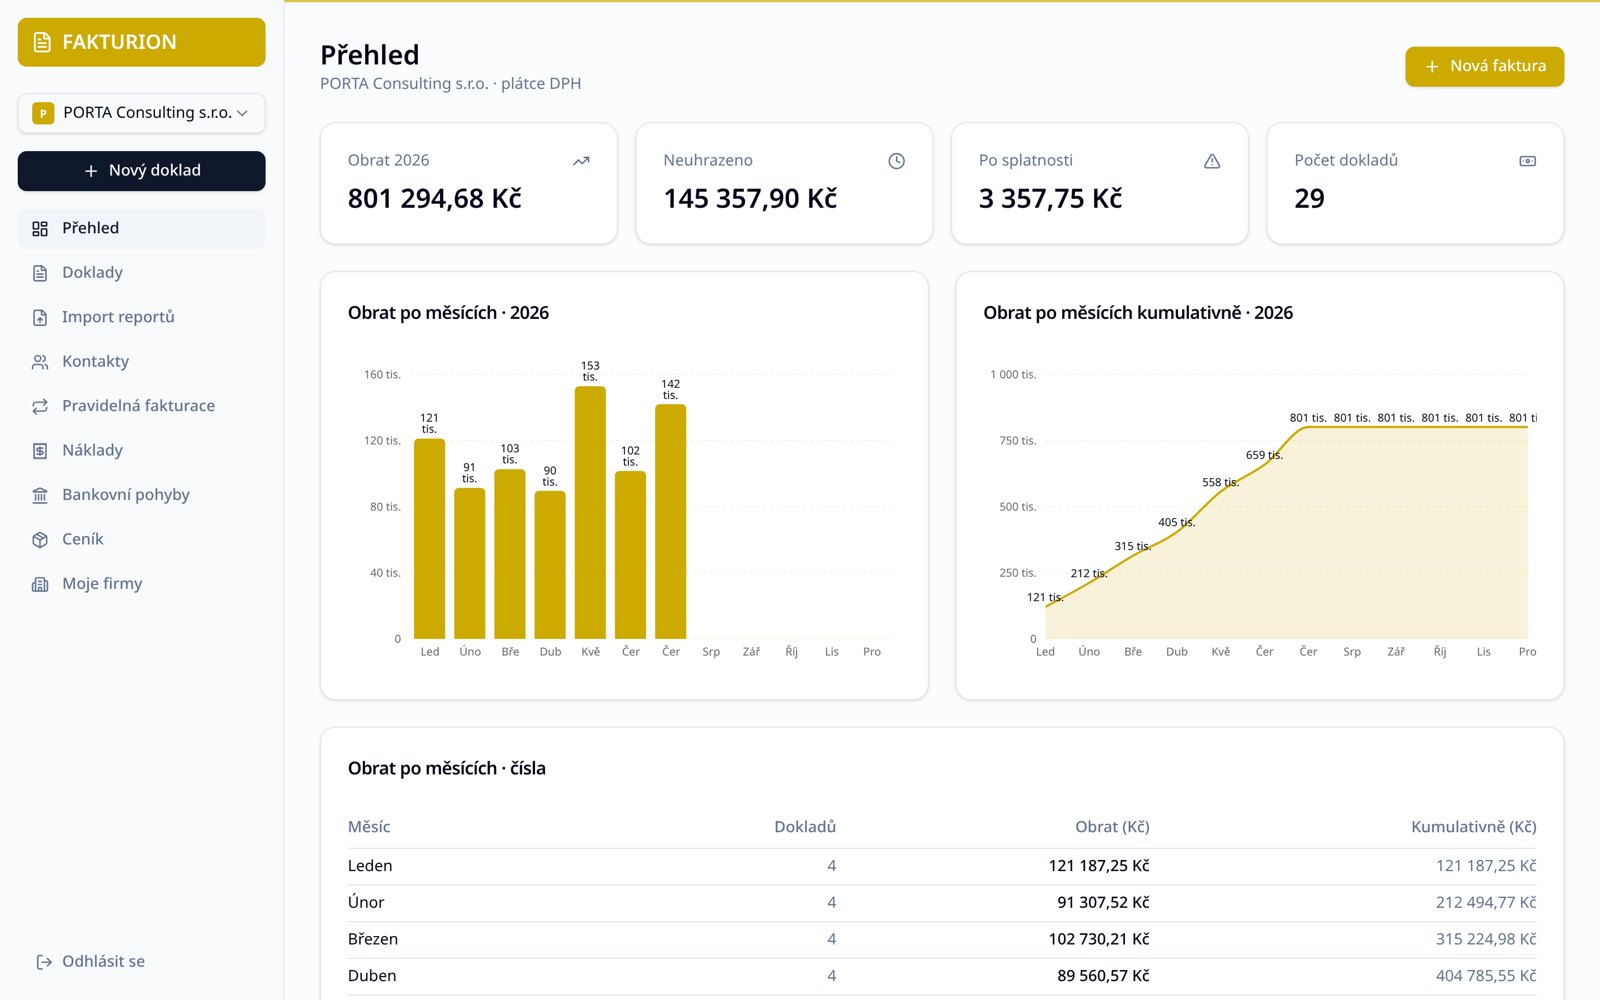The width and height of the screenshot is (1600, 1000).
Task: Click the 659 tis. point on cumulative chart
Action: point(1265,465)
